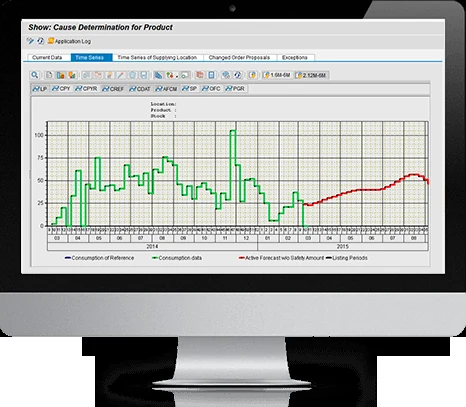The height and width of the screenshot is (407, 466).
Task: Click the pencil display/change icon left of Application Log
Action: coord(30,41)
